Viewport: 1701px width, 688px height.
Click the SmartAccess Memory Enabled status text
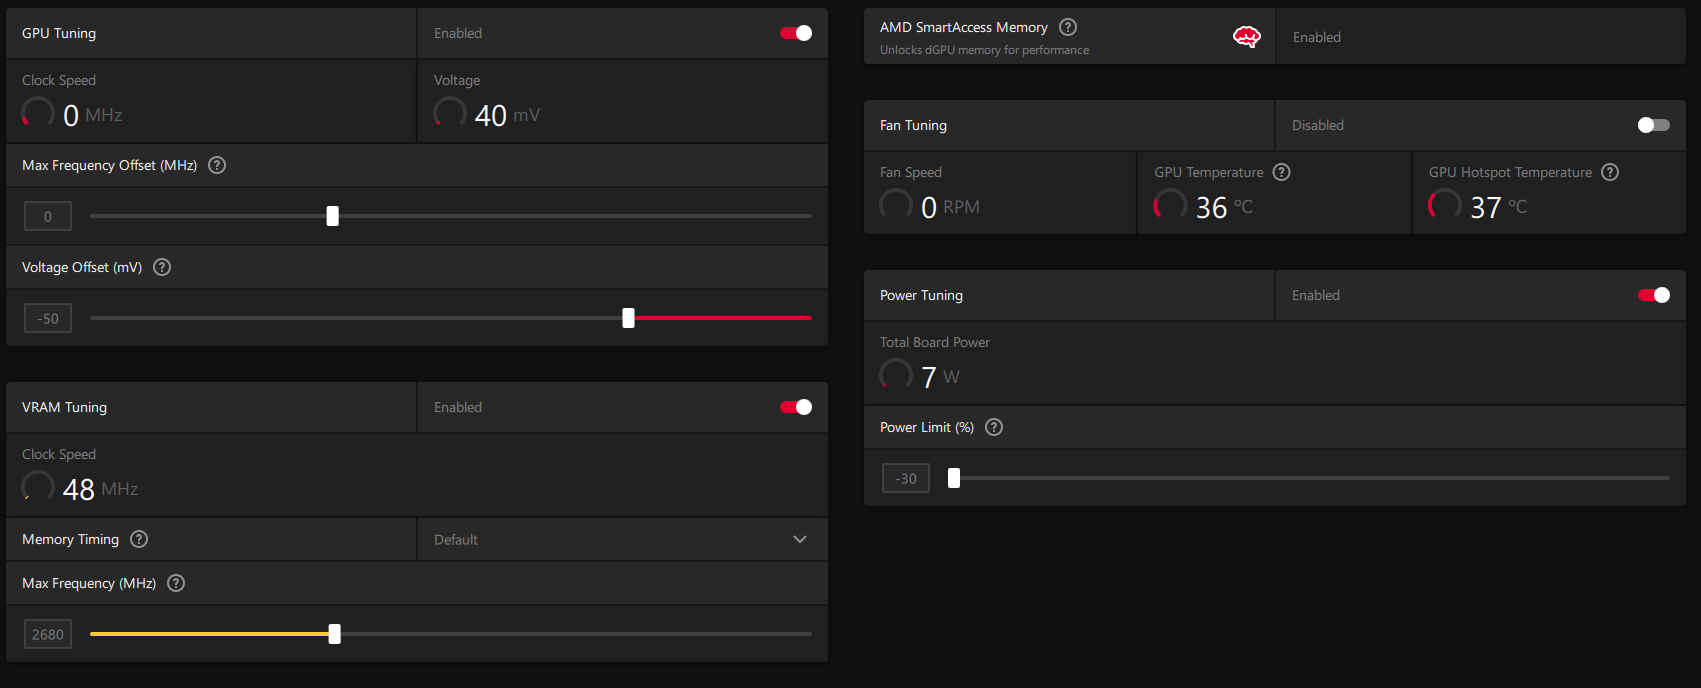click(x=1316, y=37)
